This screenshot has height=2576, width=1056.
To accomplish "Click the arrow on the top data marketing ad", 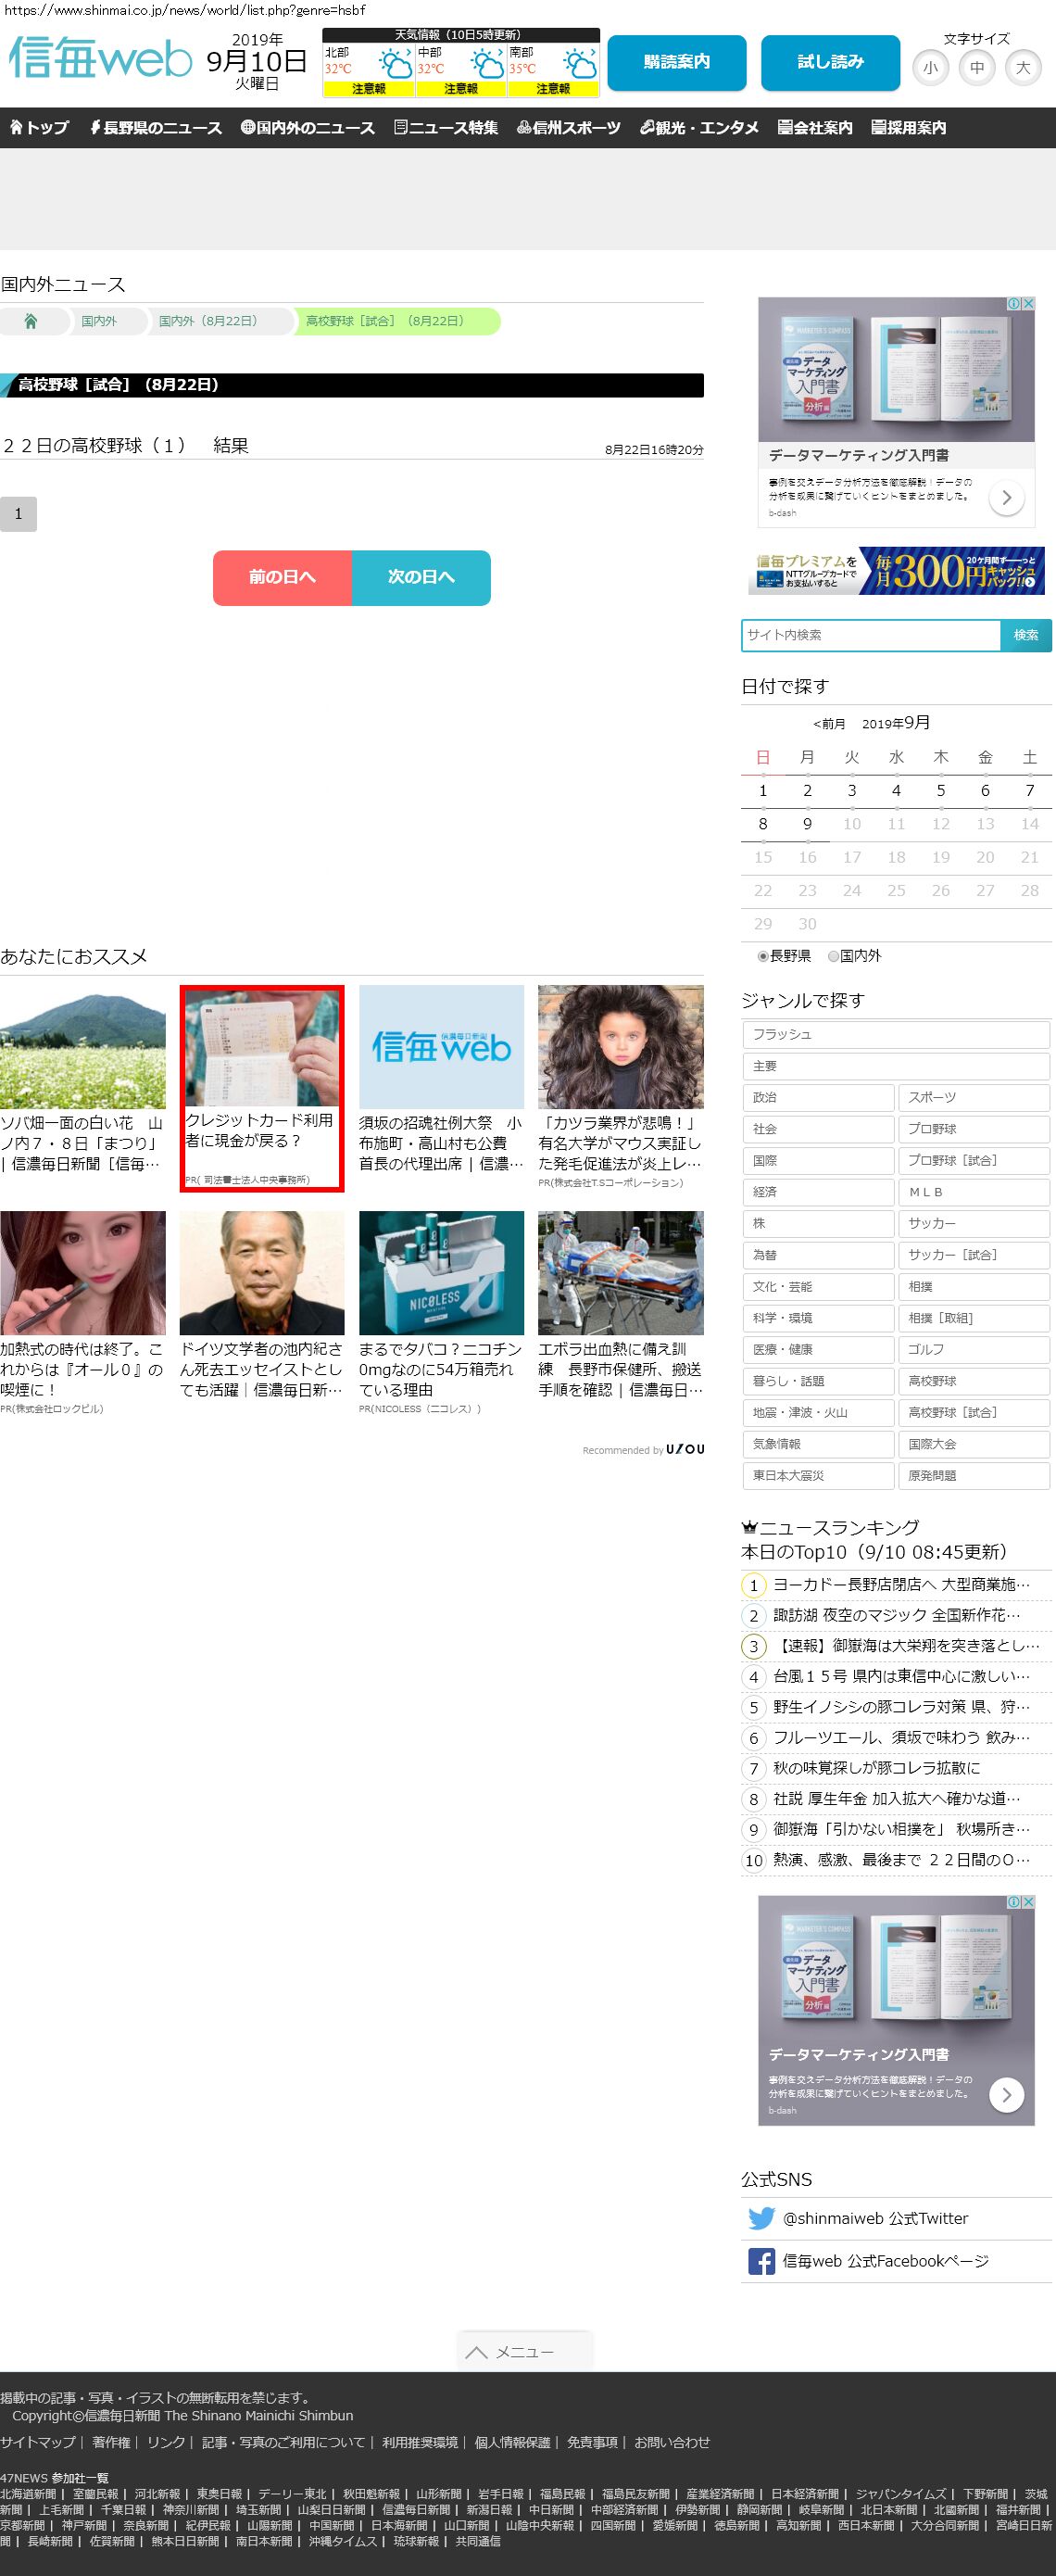I will point(1006,497).
